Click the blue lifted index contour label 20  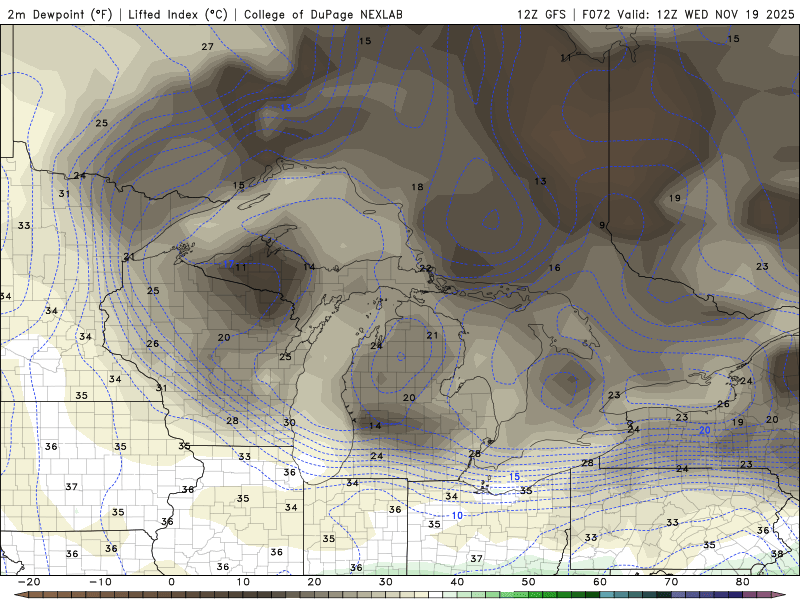click(705, 430)
